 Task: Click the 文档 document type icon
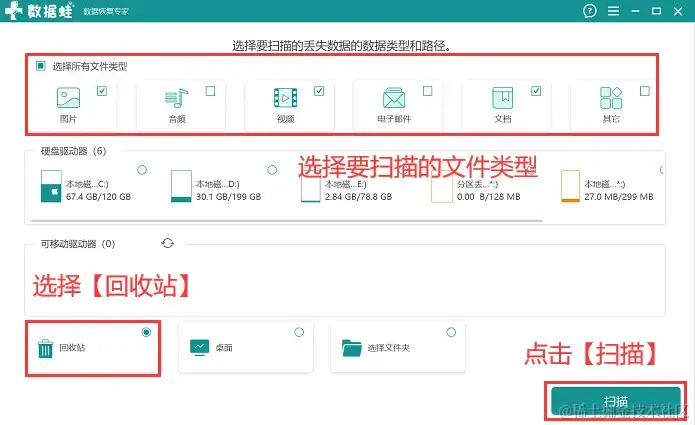pyautogui.click(x=503, y=98)
